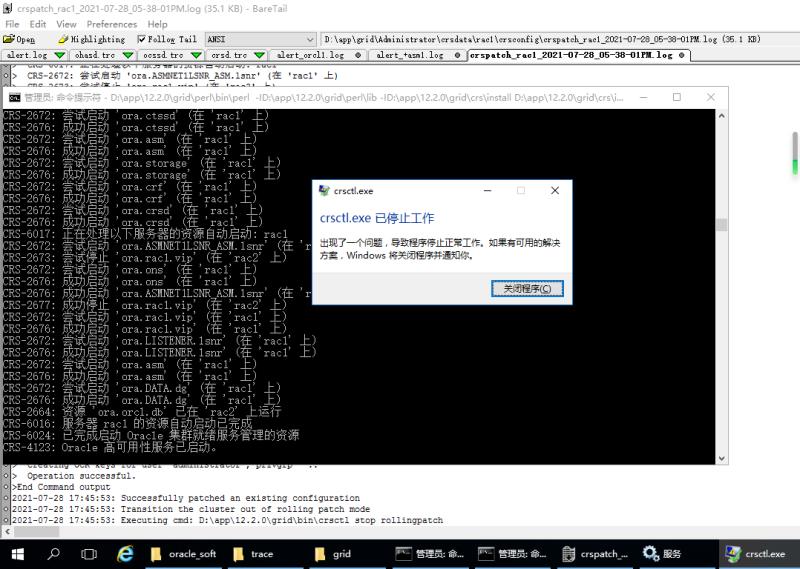Click status dot on alert_+asm1.log tab
The image size is (800, 569).
pos(458,55)
